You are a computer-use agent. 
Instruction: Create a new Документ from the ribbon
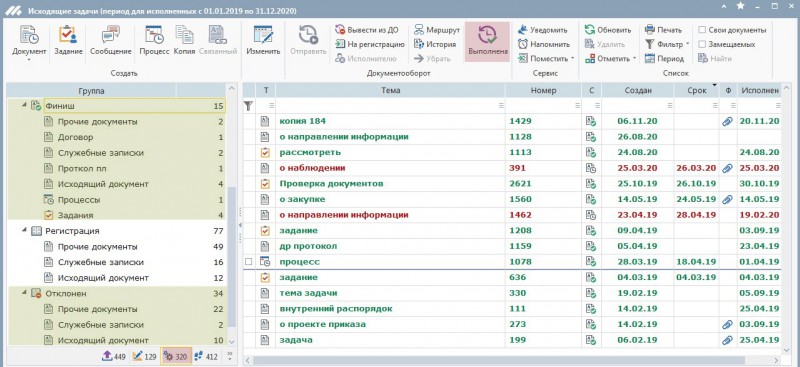coord(29,39)
